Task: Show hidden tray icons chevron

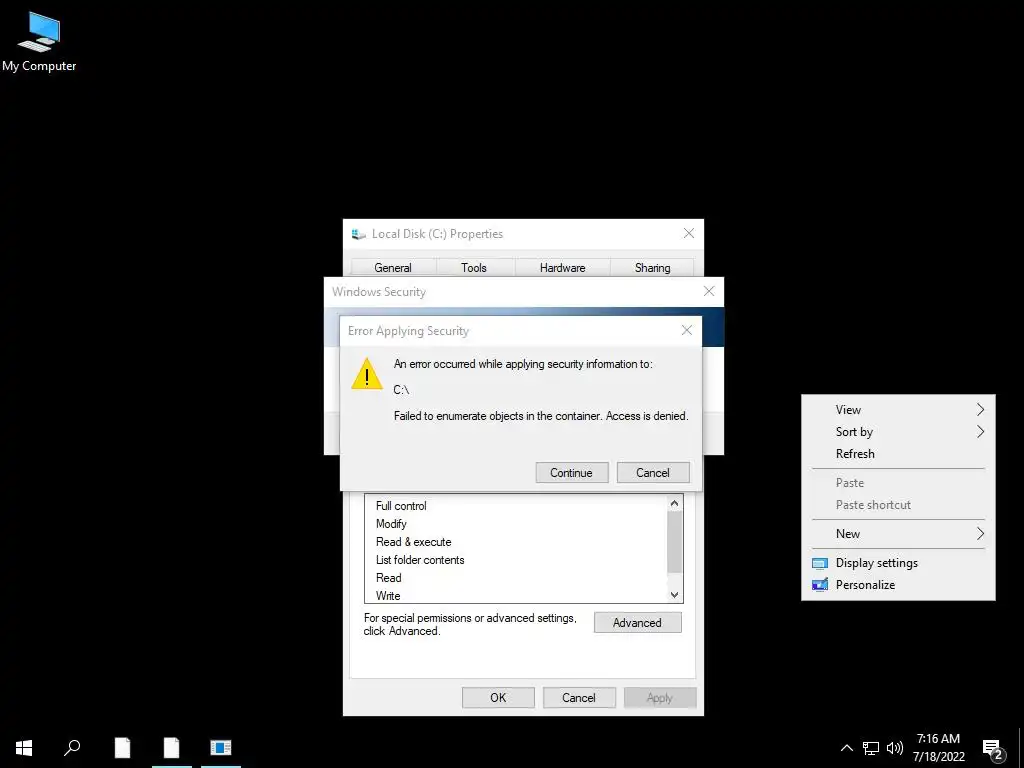Action: click(846, 748)
